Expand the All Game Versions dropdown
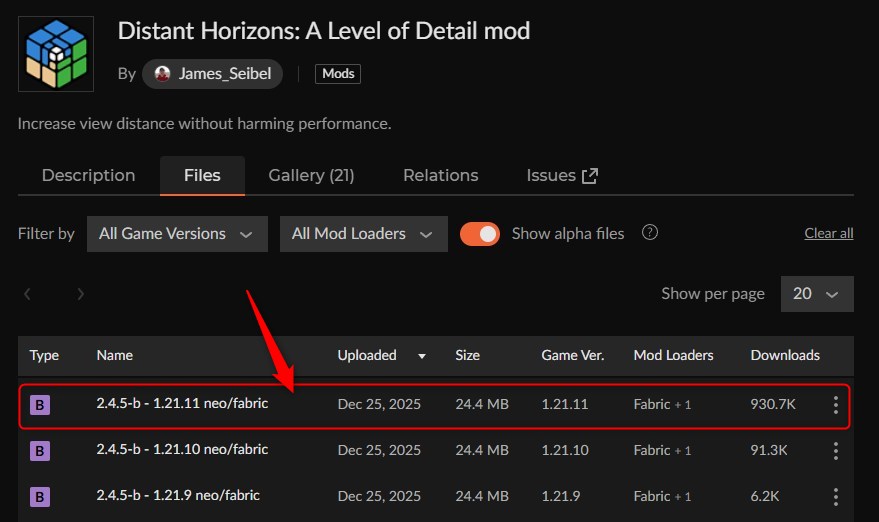 point(177,234)
